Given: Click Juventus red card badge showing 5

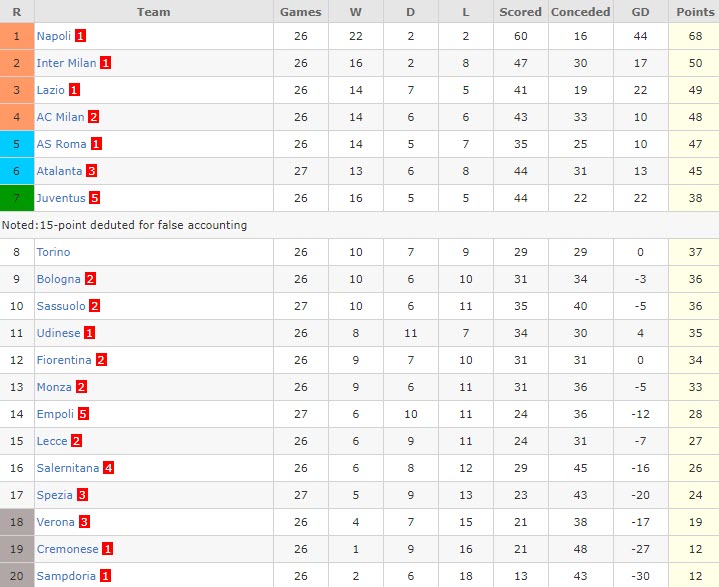Looking at the screenshot, I should point(94,198).
